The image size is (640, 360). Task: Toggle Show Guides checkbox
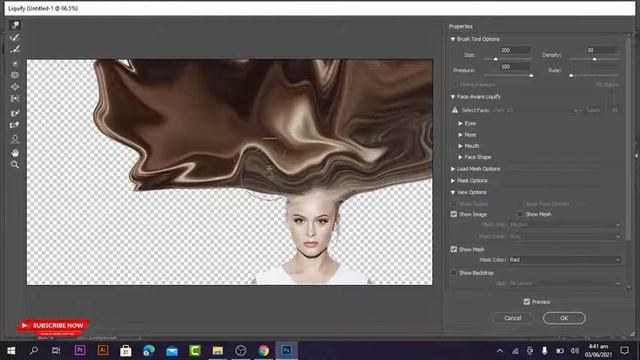point(454,203)
